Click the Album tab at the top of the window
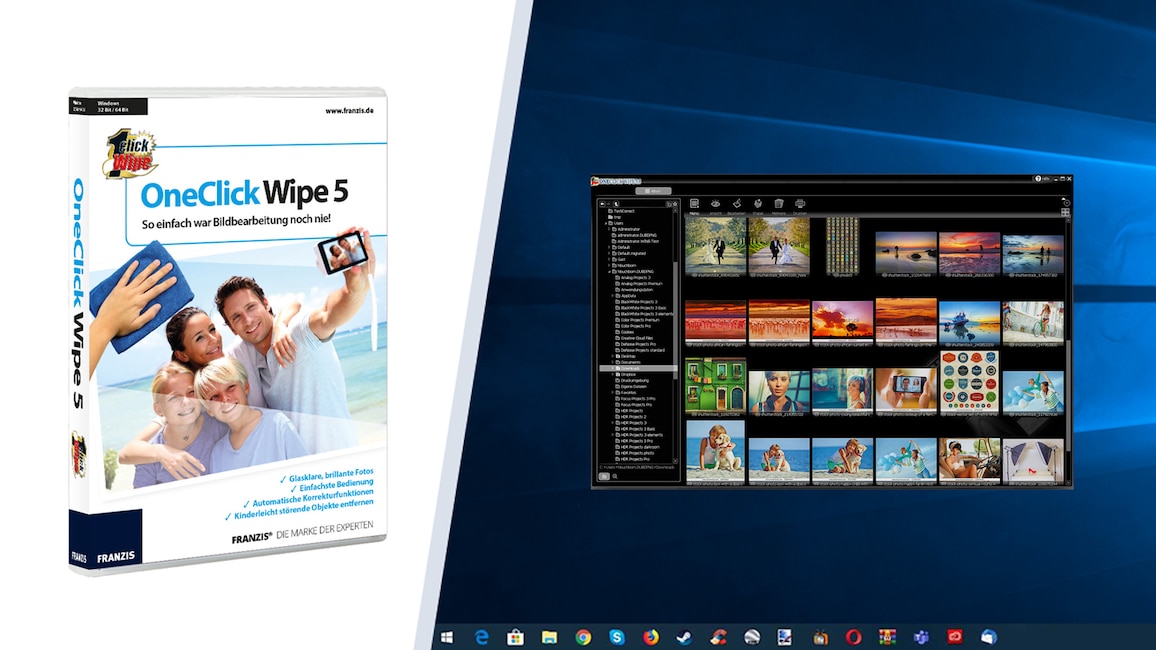The image size is (1156, 650). (653, 191)
